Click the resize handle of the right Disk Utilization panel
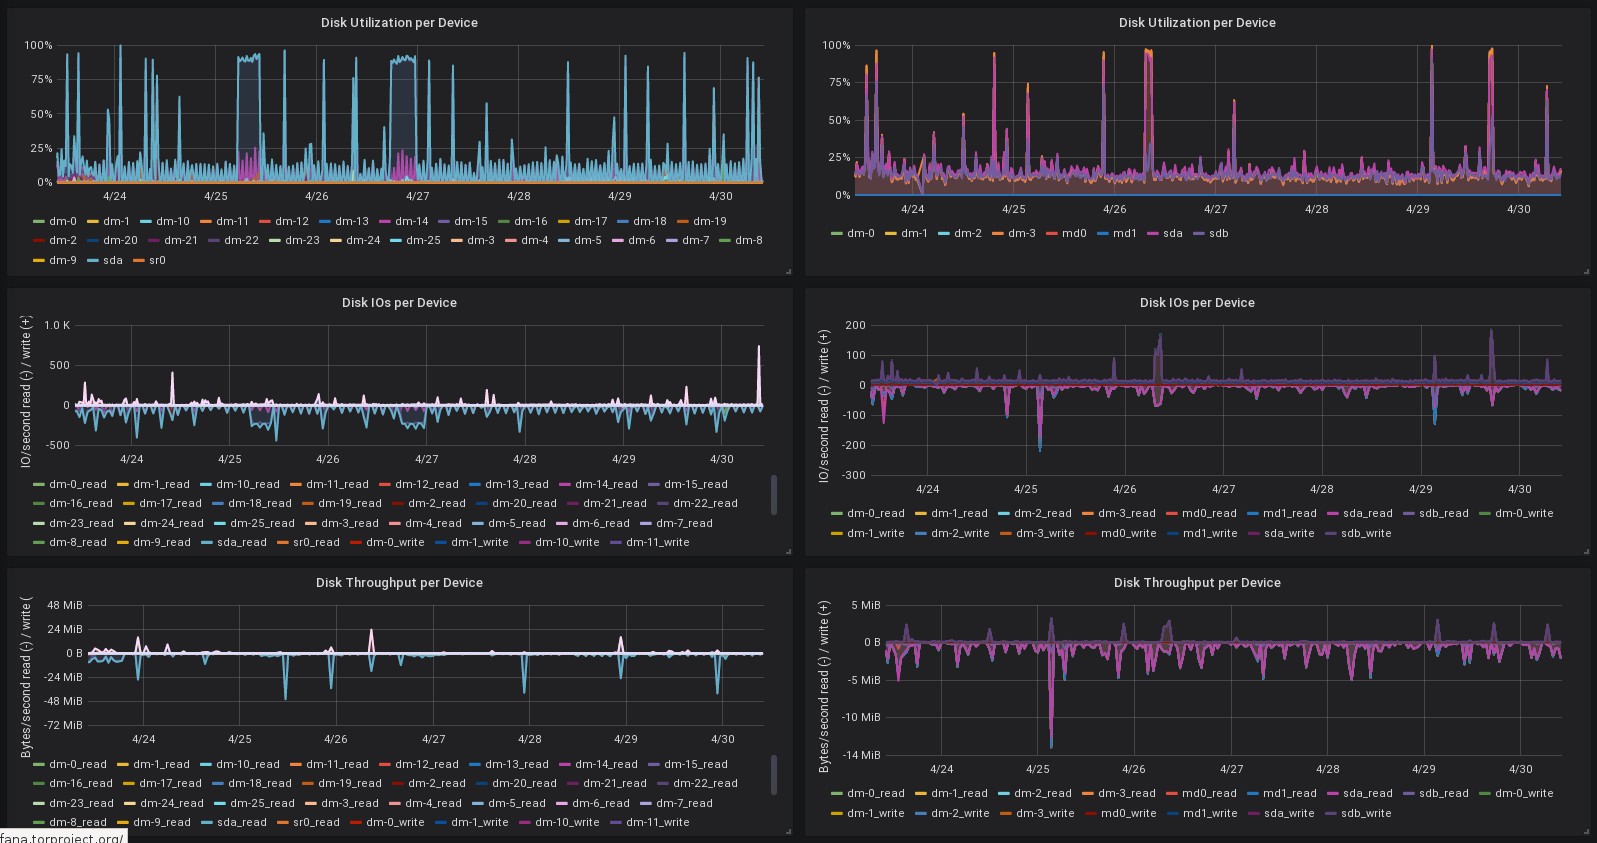Image resolution: width=1597 pixels, height=843 pixels. pyautogui.click(x=1586, y=271)
